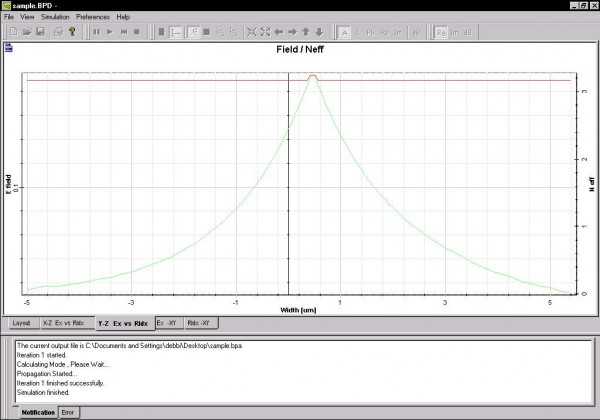Click 'Iteration 1 finished successfully.' log line

point(60,383)
